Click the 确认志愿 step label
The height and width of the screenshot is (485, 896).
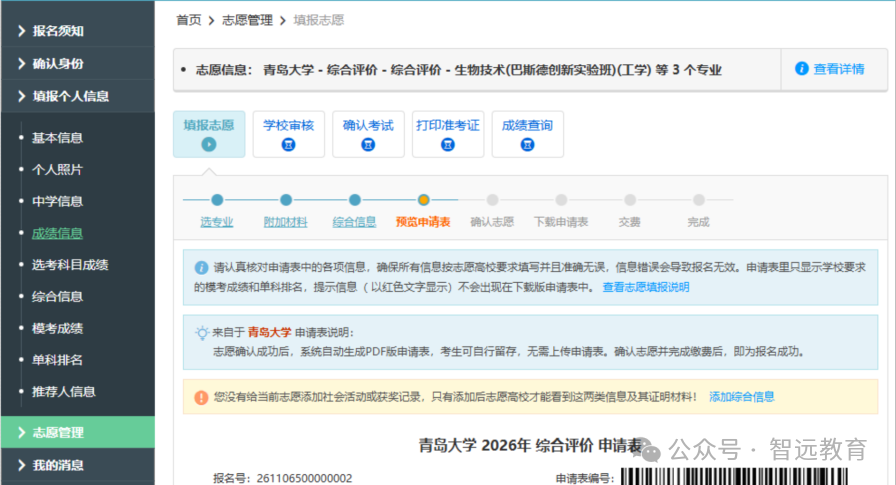click(492, 222)
